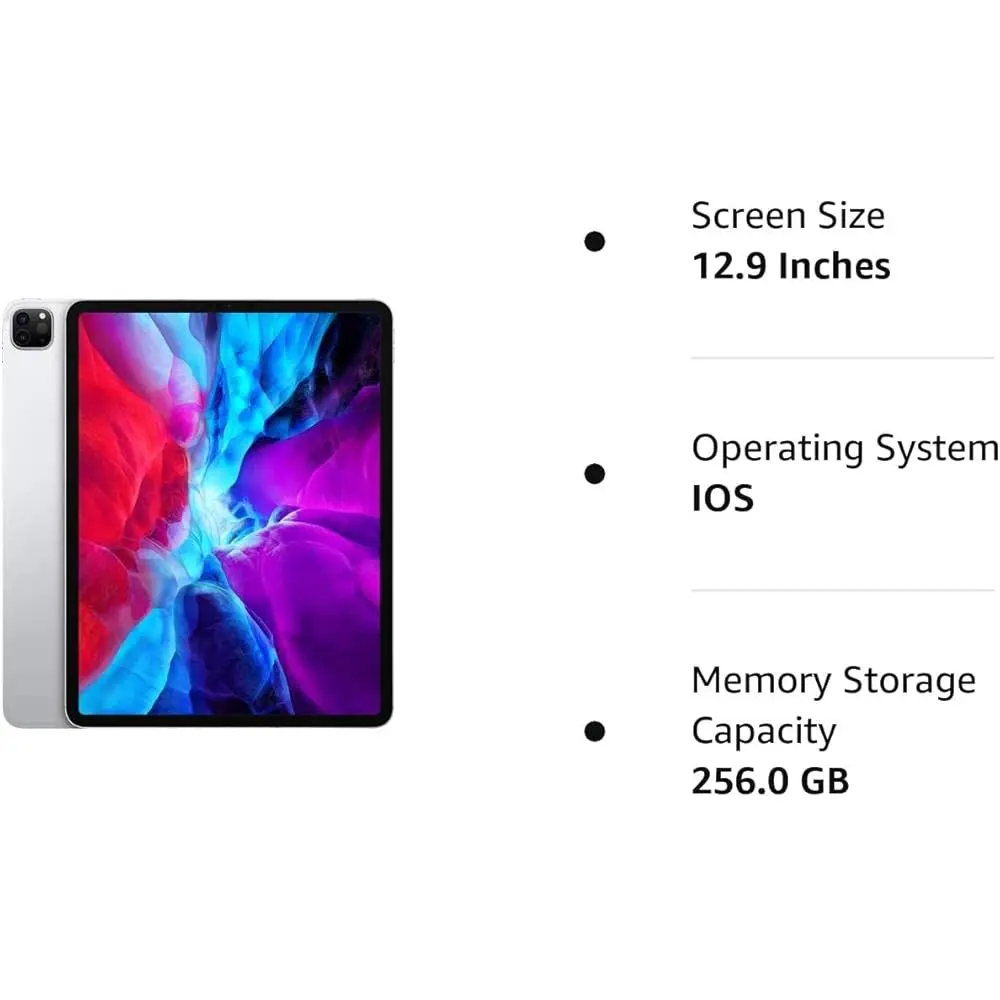The width and height of the screenshot is (1000, 1000).
Task: Click the rear camera module on the iPad
Action: pos(32,327)
